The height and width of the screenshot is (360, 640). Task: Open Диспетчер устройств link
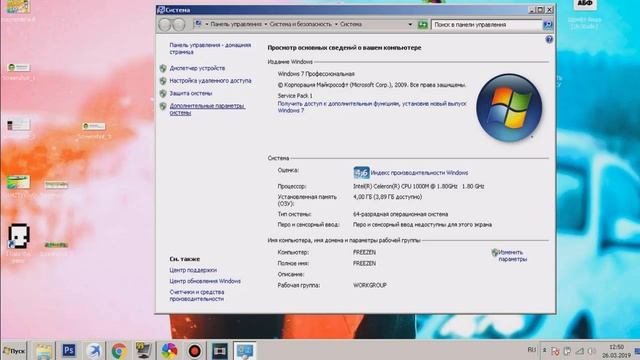tap(197, 68)
